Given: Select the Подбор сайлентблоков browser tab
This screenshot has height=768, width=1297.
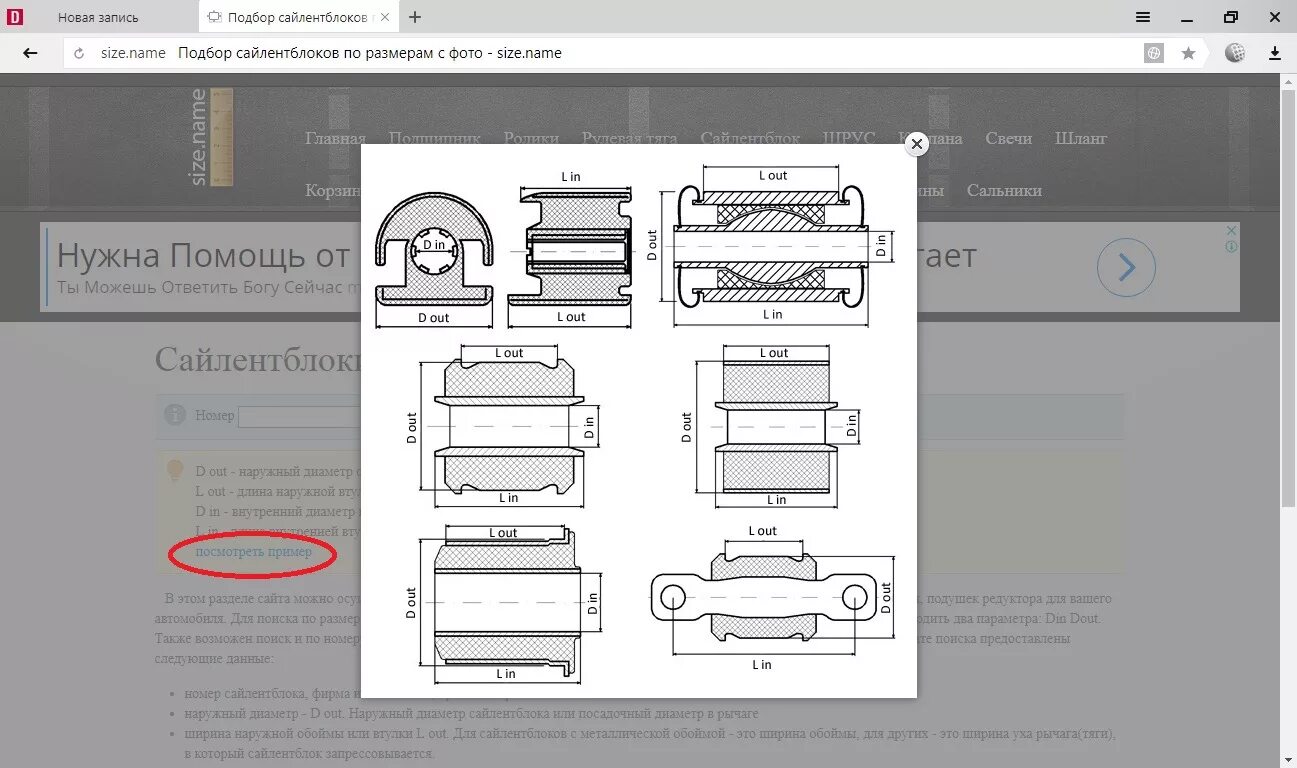Looking at the screenshot, I should 299,17.
